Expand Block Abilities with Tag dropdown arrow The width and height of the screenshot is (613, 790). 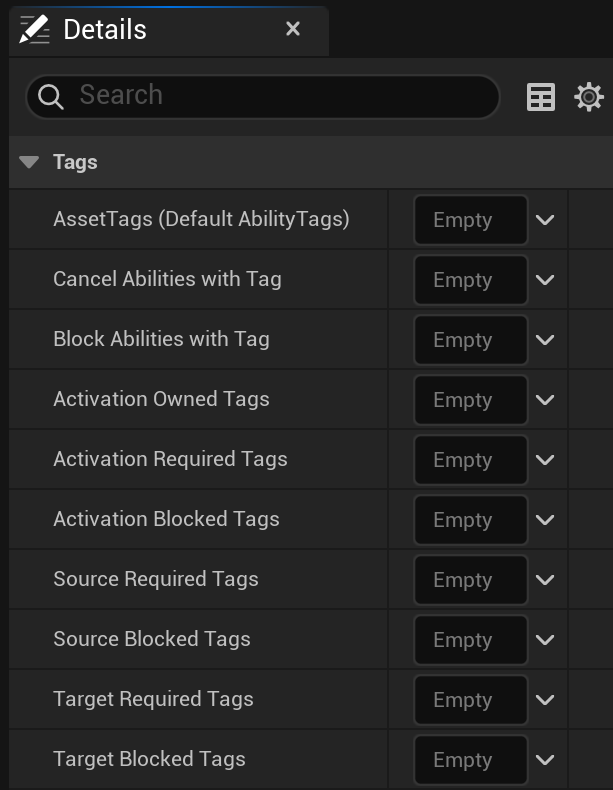click(545, 340)
